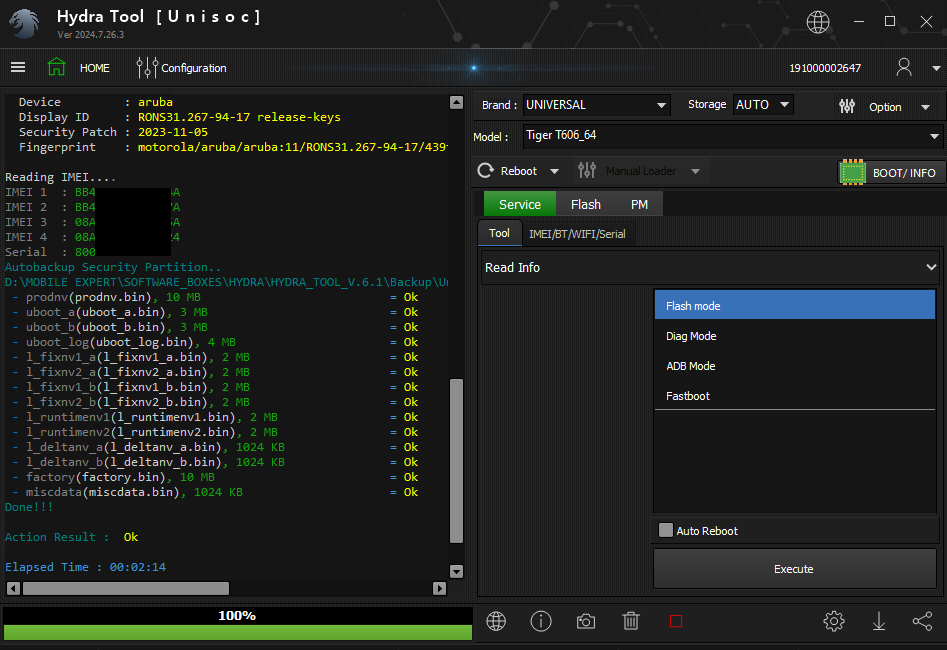Image resolution: width=947 pixels, height=650 pixels.
Task: Click the factory(factory.bin) log entry
Action: [216, 477]
